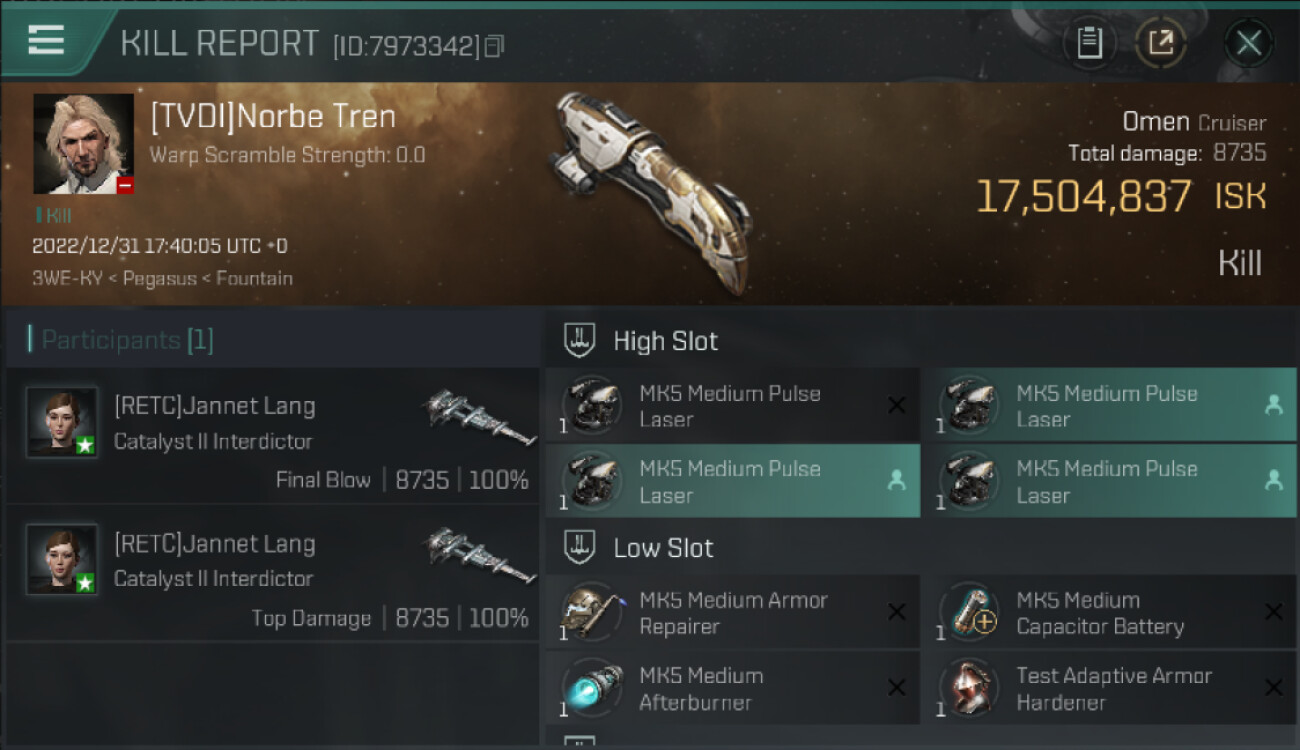Open the Participants [1] tab
1300x750 pixels.
tap(126, 340)
